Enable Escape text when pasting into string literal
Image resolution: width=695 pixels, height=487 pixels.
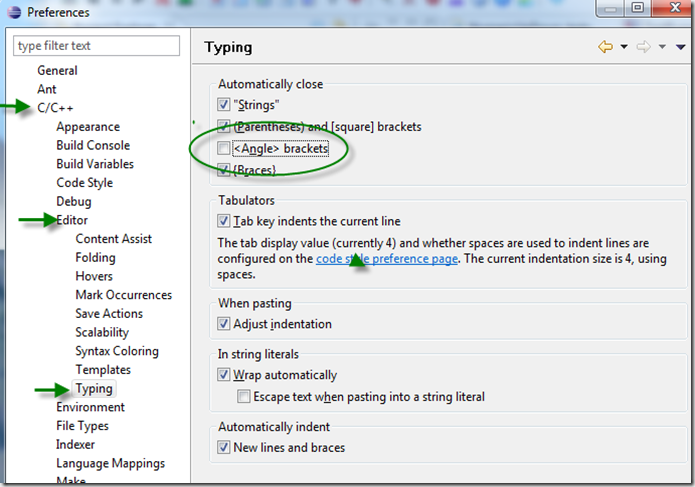click(243, 396)
